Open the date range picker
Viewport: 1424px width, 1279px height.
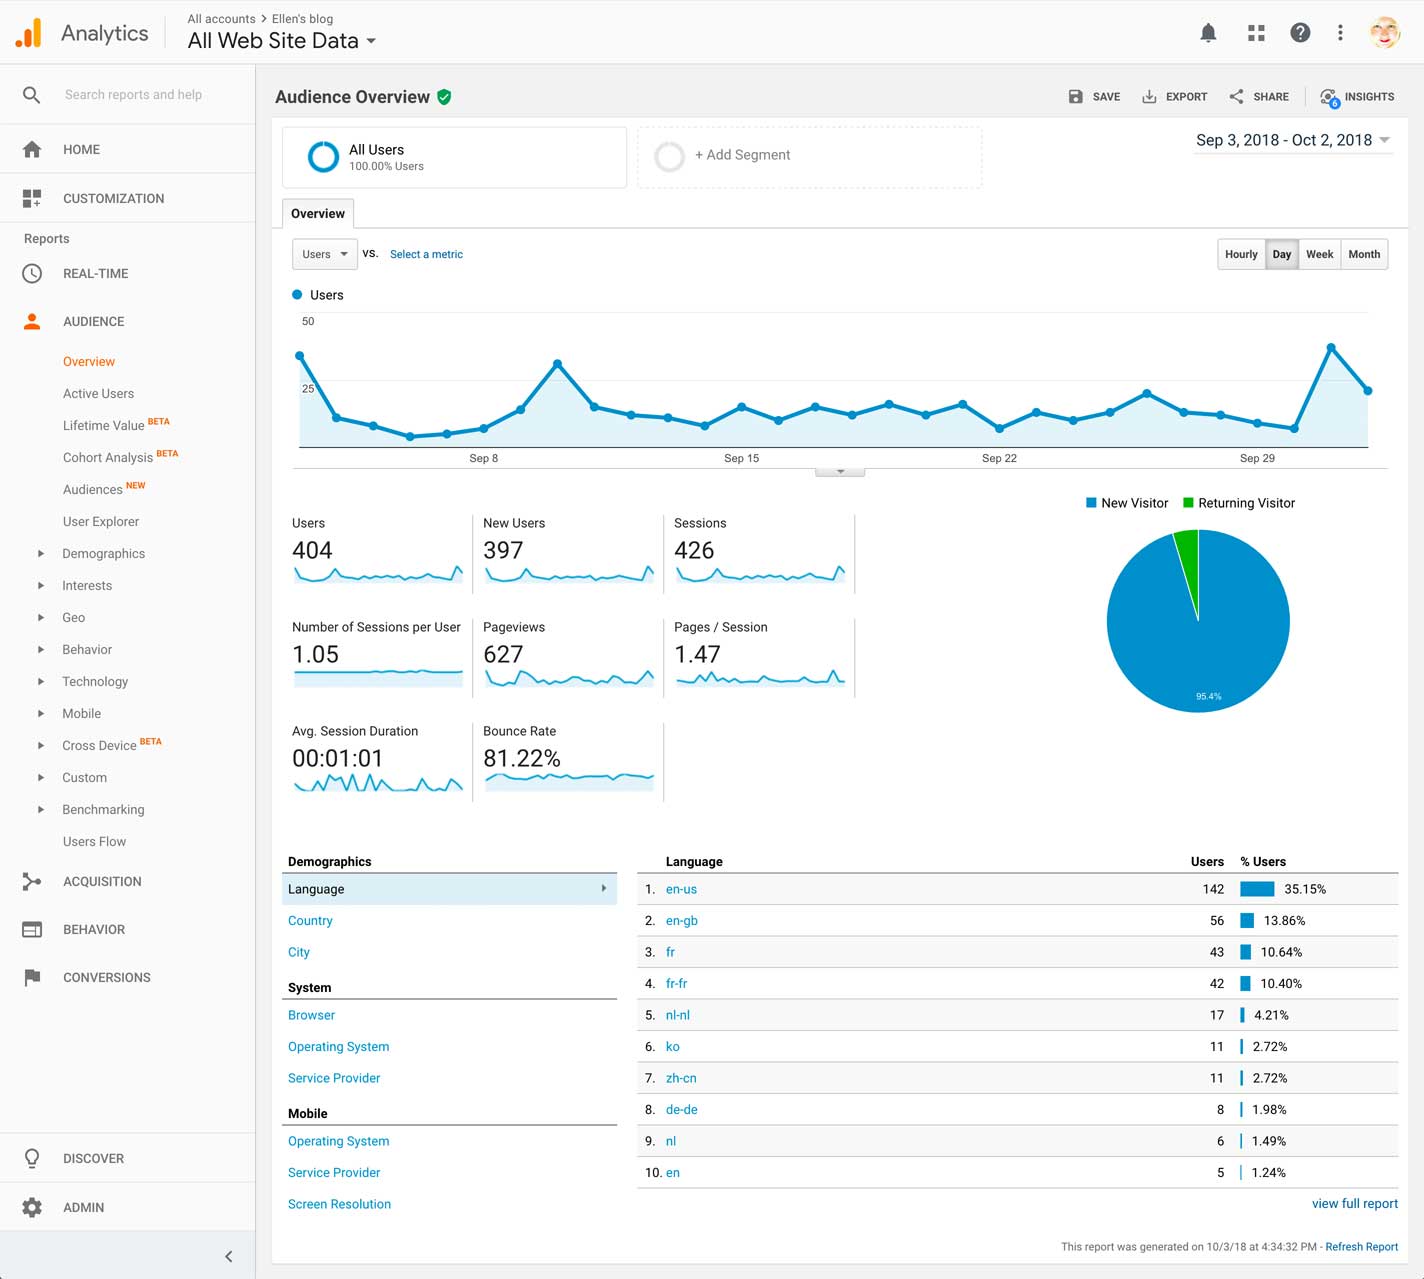pyautogui.click(x=1292, y=140)
